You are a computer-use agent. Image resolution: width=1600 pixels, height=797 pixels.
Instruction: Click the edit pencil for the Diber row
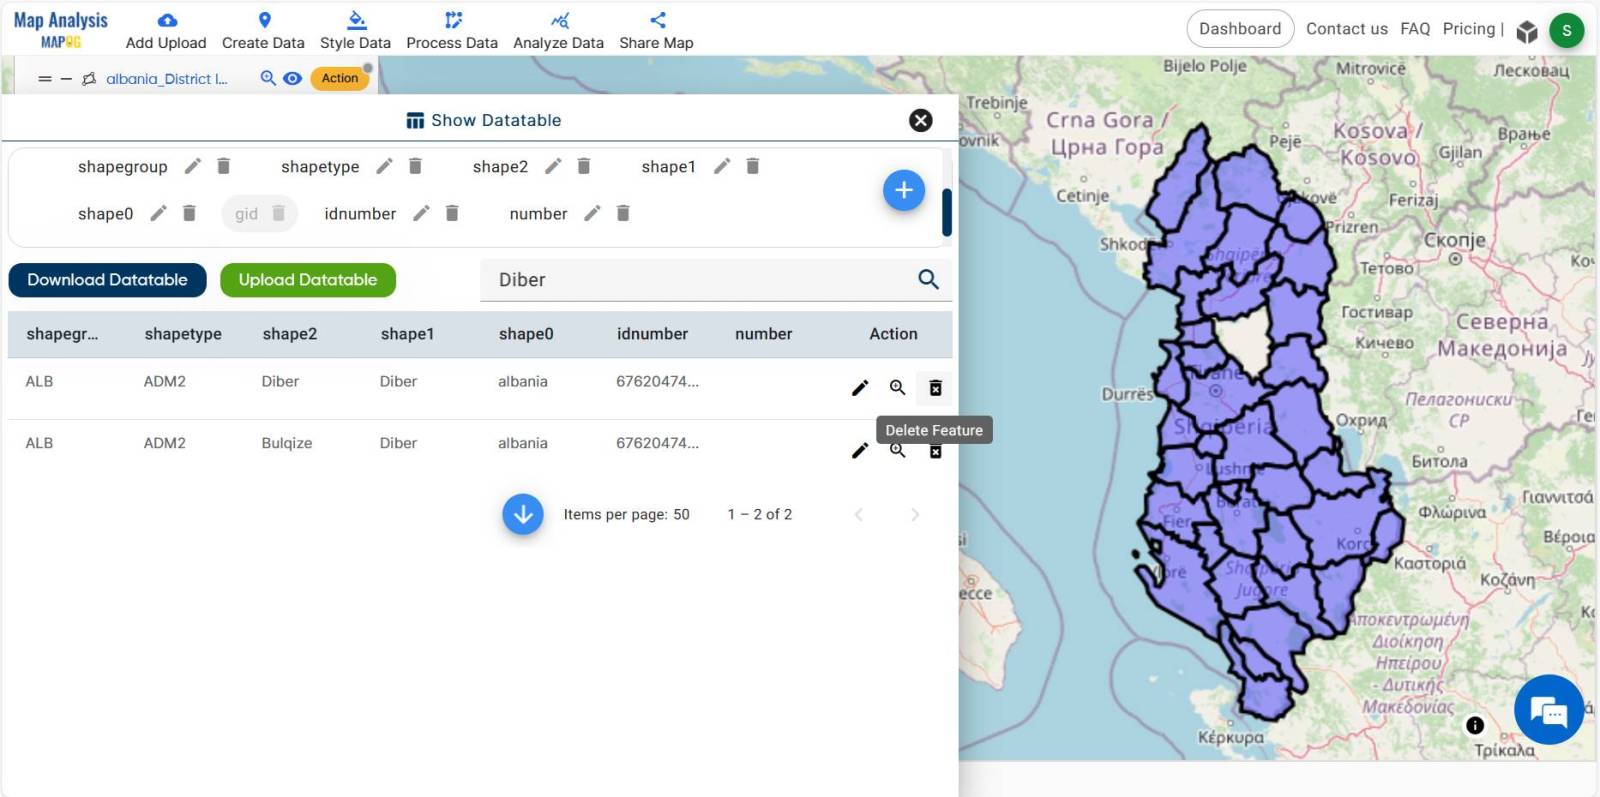point(859,388)
